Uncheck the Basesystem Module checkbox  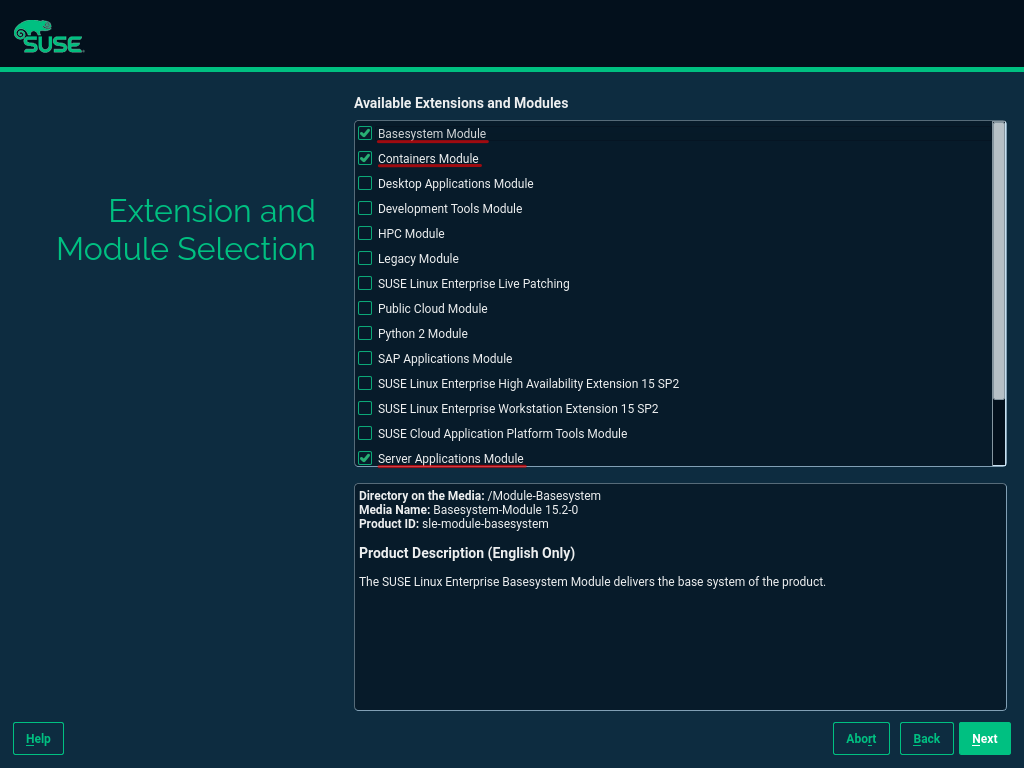coord(365,132)
